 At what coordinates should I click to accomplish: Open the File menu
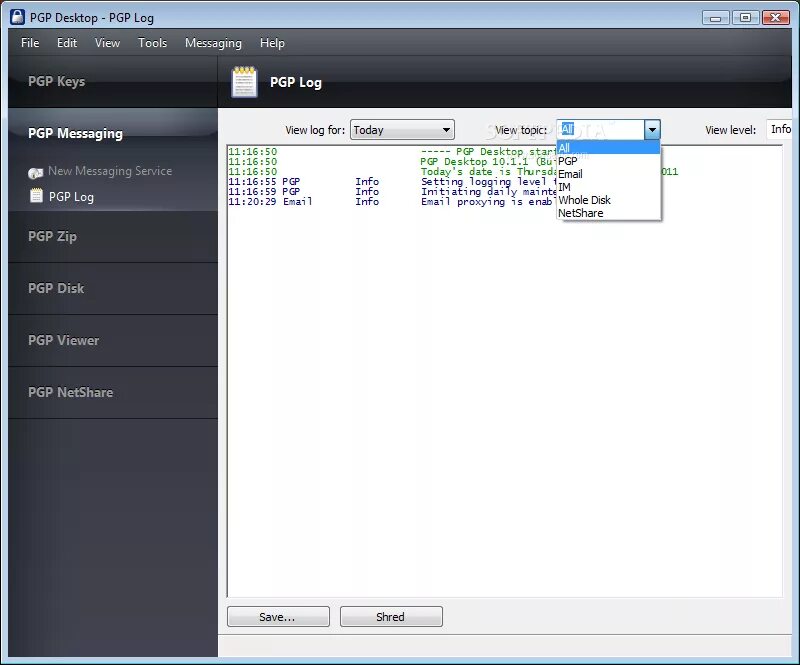30,43
